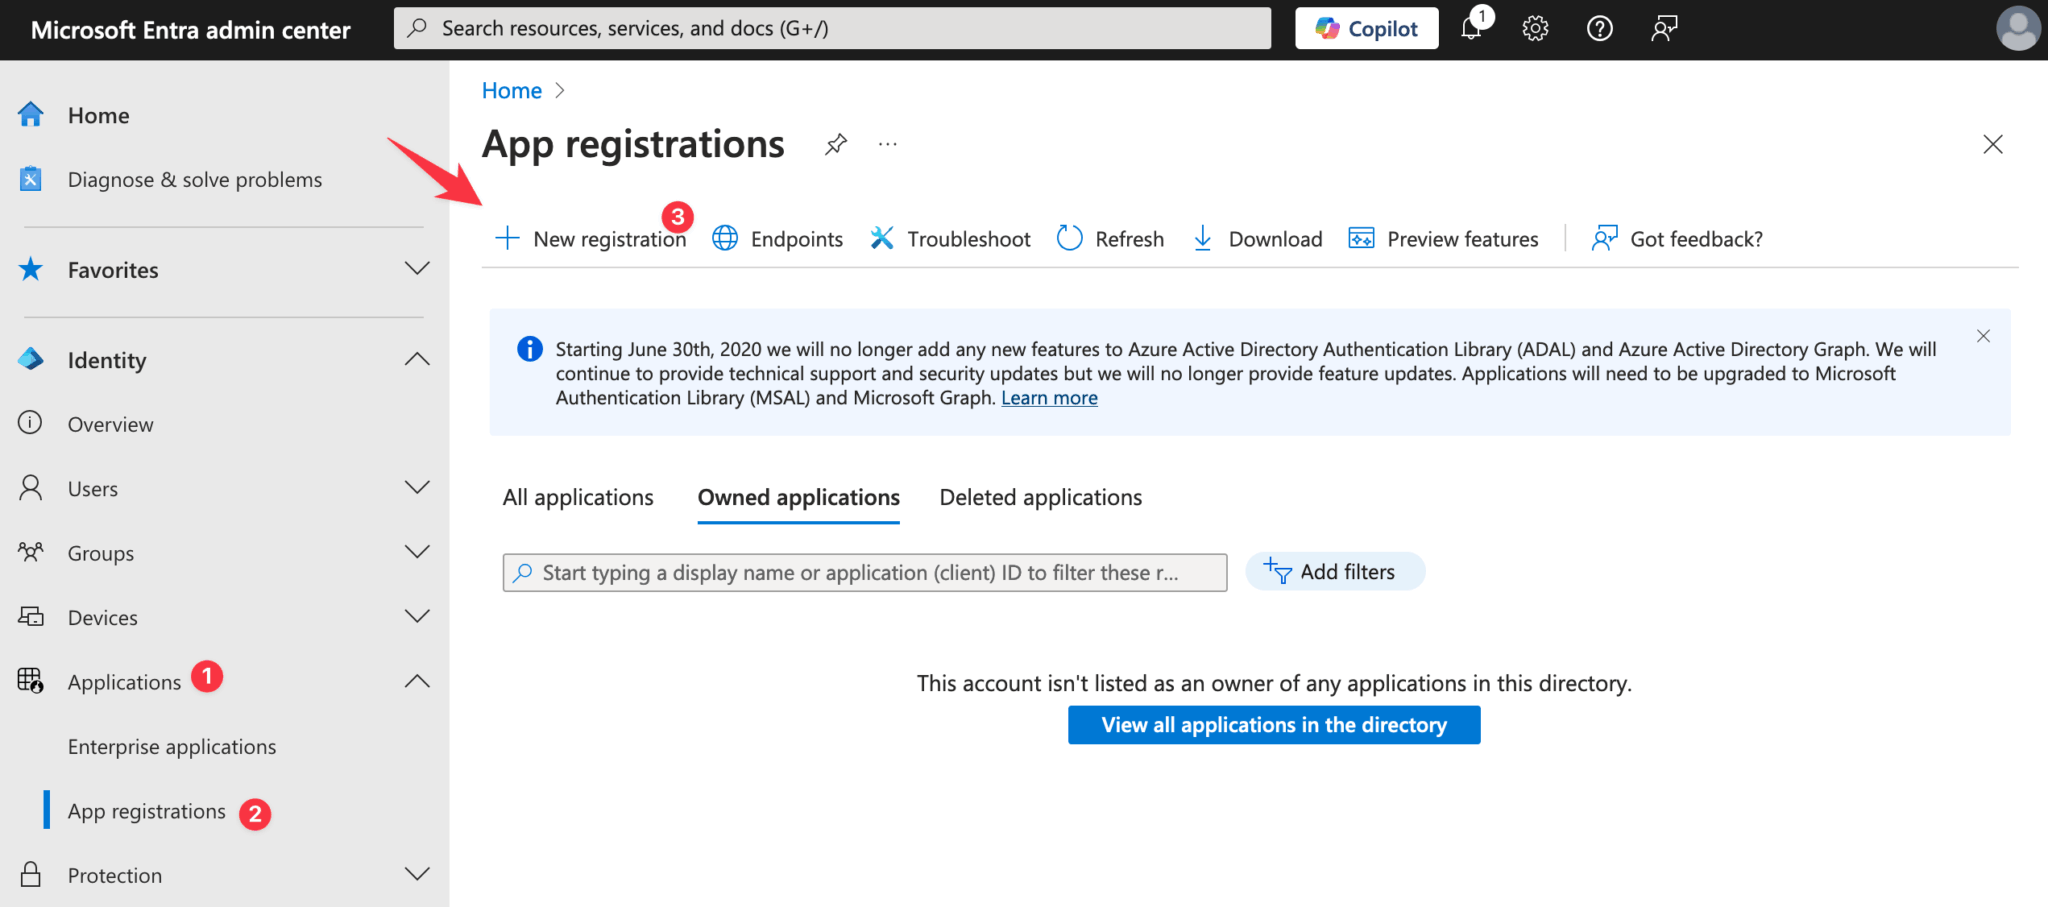Click the Preview features icon
This screenshot has height=907, width=2048.
[1361, 238]
